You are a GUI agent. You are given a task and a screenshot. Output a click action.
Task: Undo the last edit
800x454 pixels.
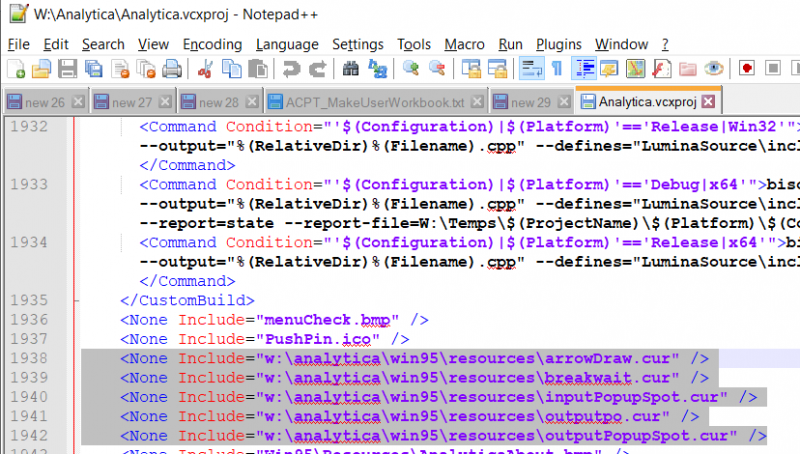coord(291,69)
